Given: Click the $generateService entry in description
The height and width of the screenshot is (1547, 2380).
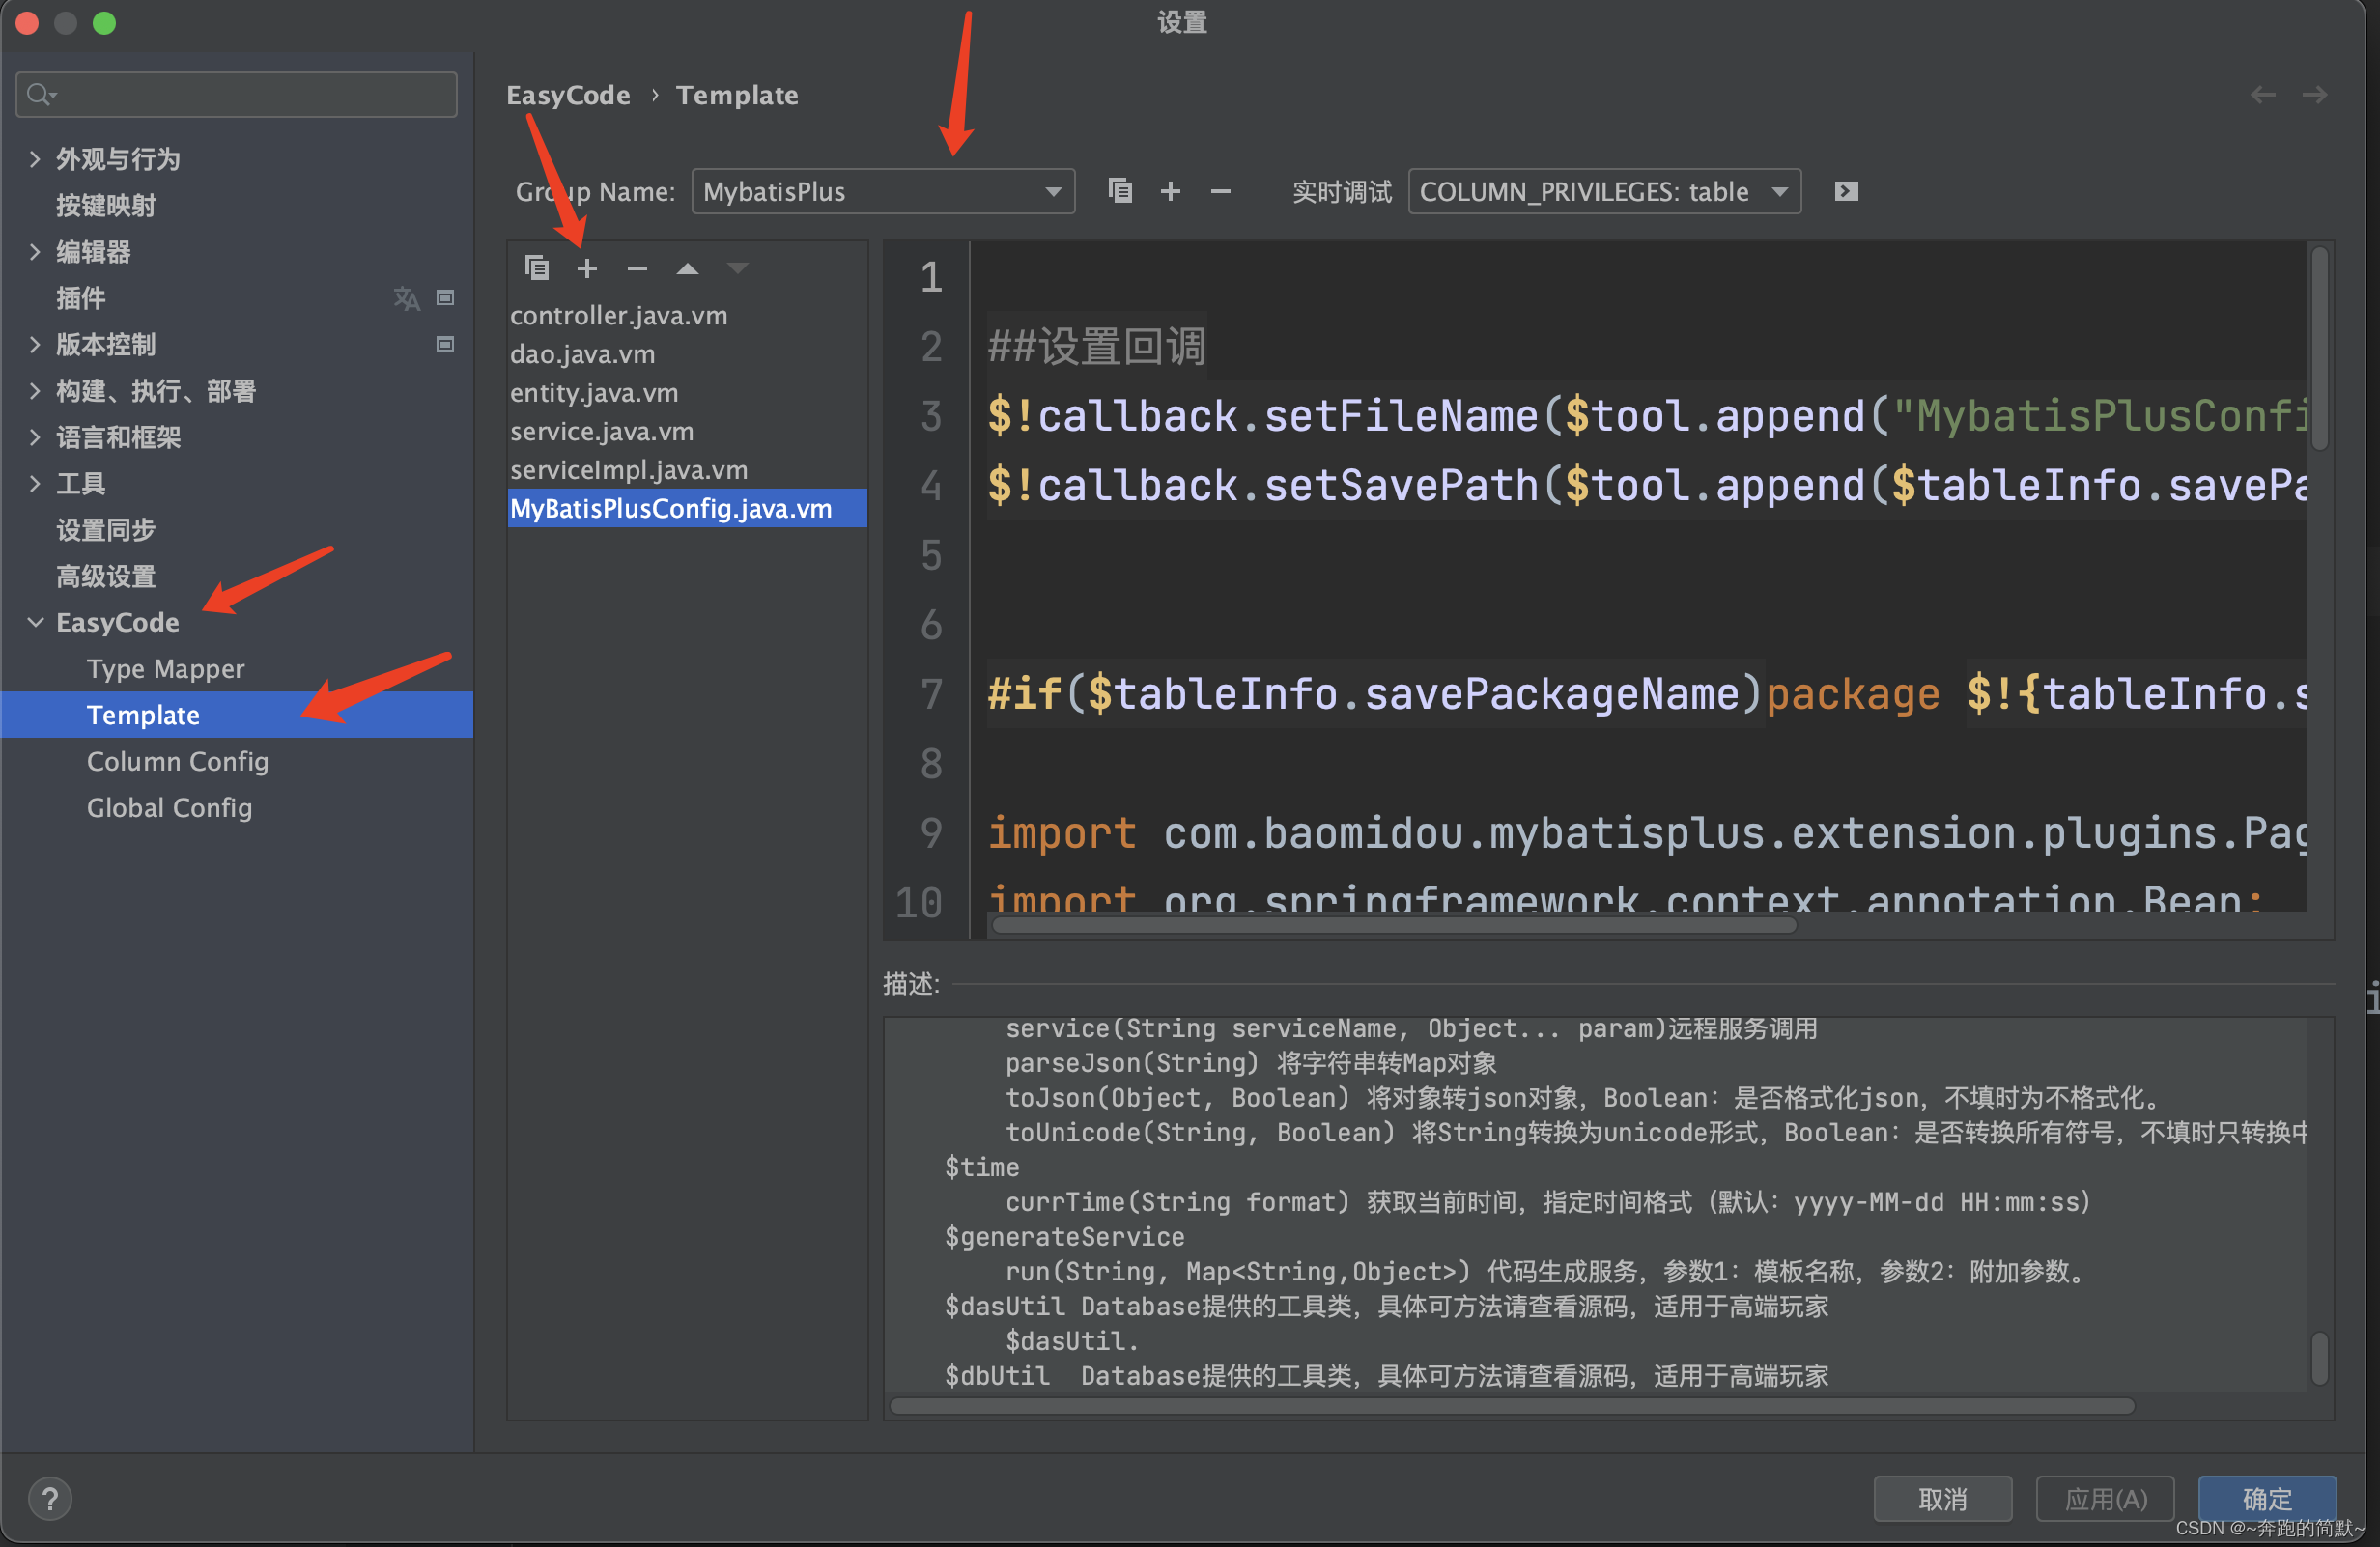Looking at the screenshot, I should (x=1065, y=1237).
